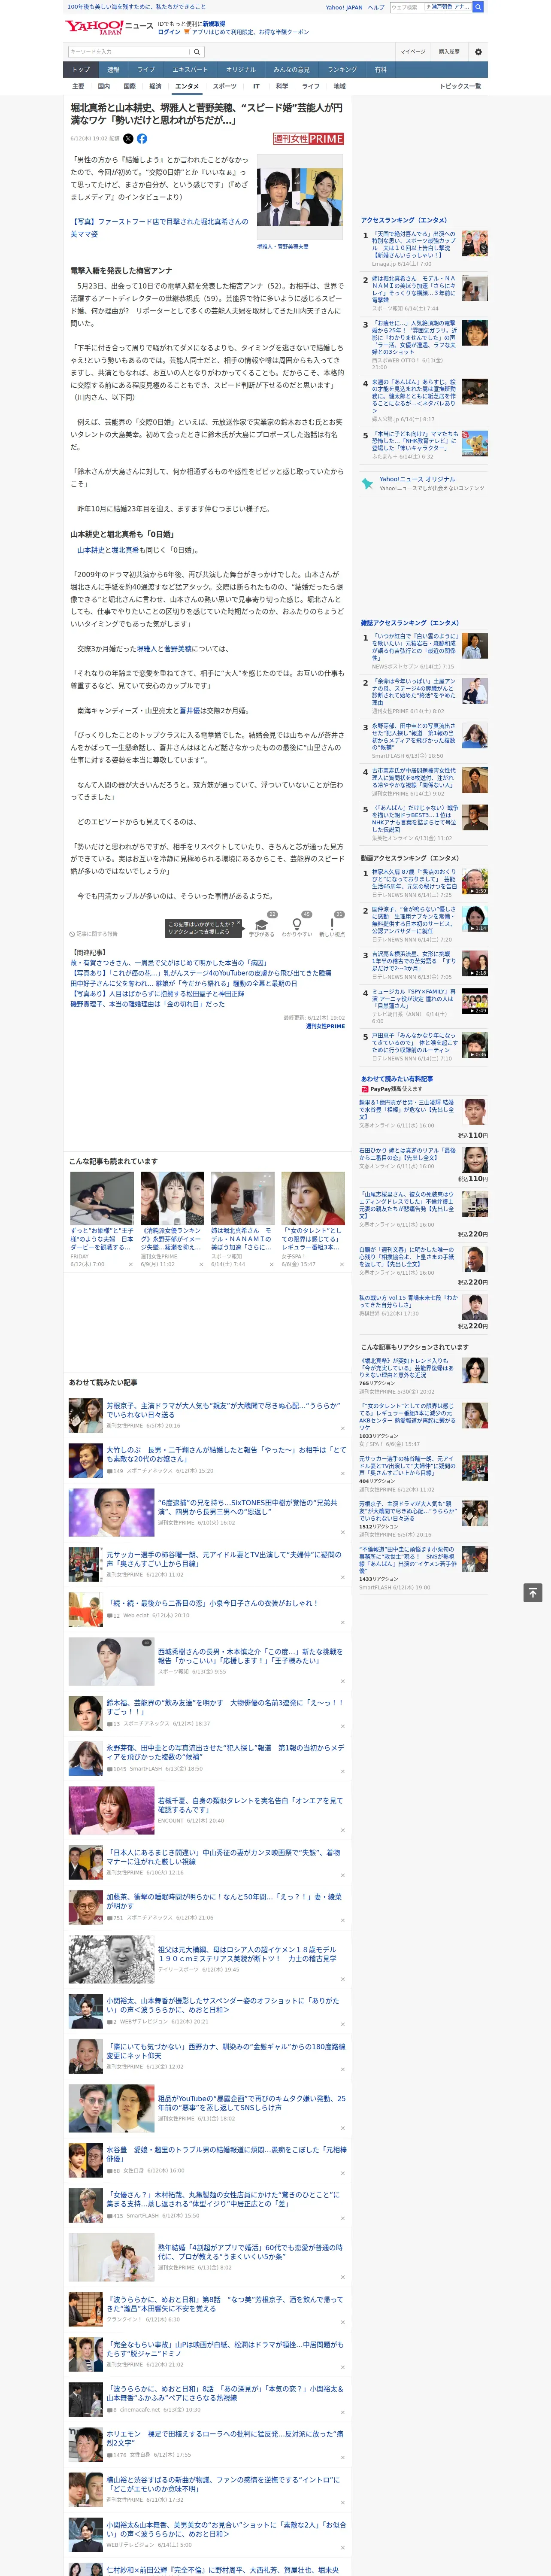Open トピックス一覧 link
The image size is (551, 2576).
click(x=460, y=86)
